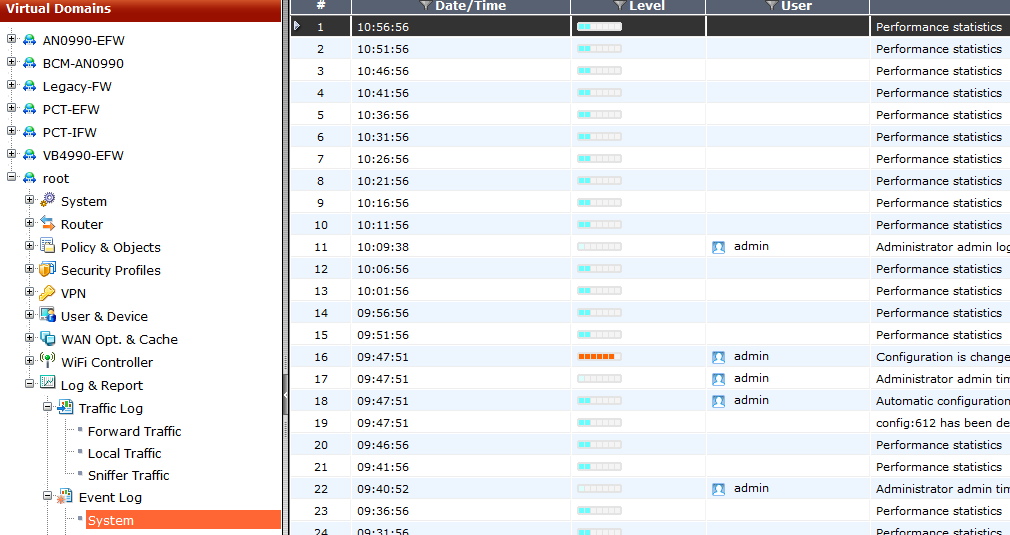Click the Router icon in sidebar
Viewport: 1010px width, 535px height.
[x=47, y=224]
